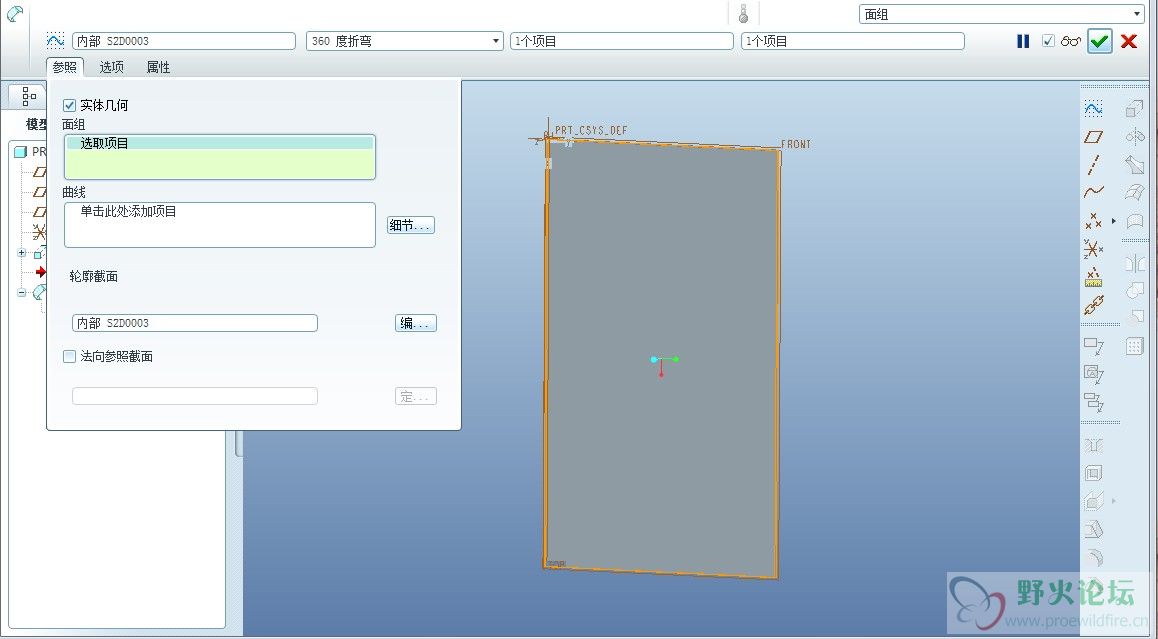Viewport: 1158px width, 639px height.
Task: Select the Datum Coordinate System tool
Action: tap(1094, 249)
